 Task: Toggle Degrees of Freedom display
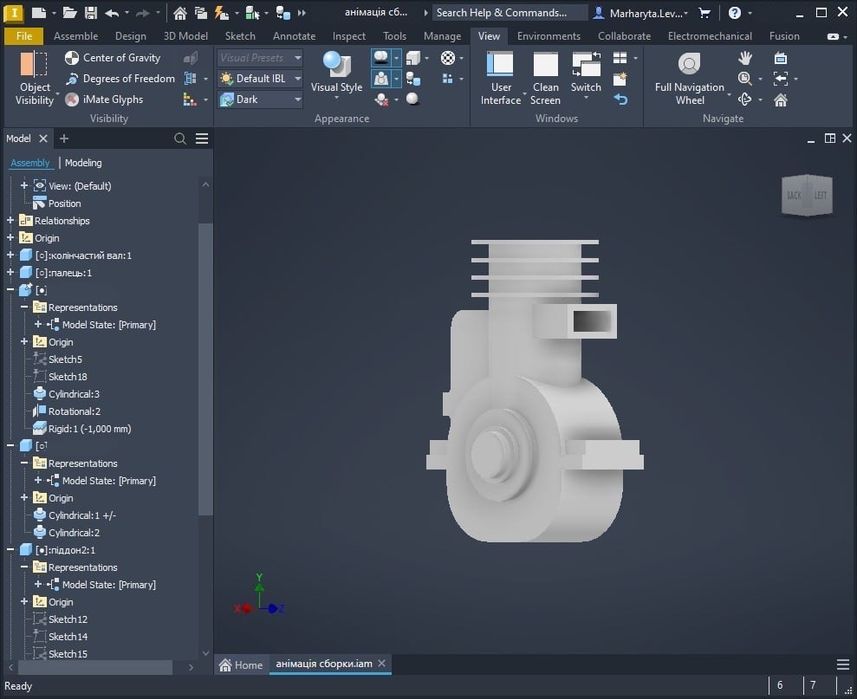point(120,79)
